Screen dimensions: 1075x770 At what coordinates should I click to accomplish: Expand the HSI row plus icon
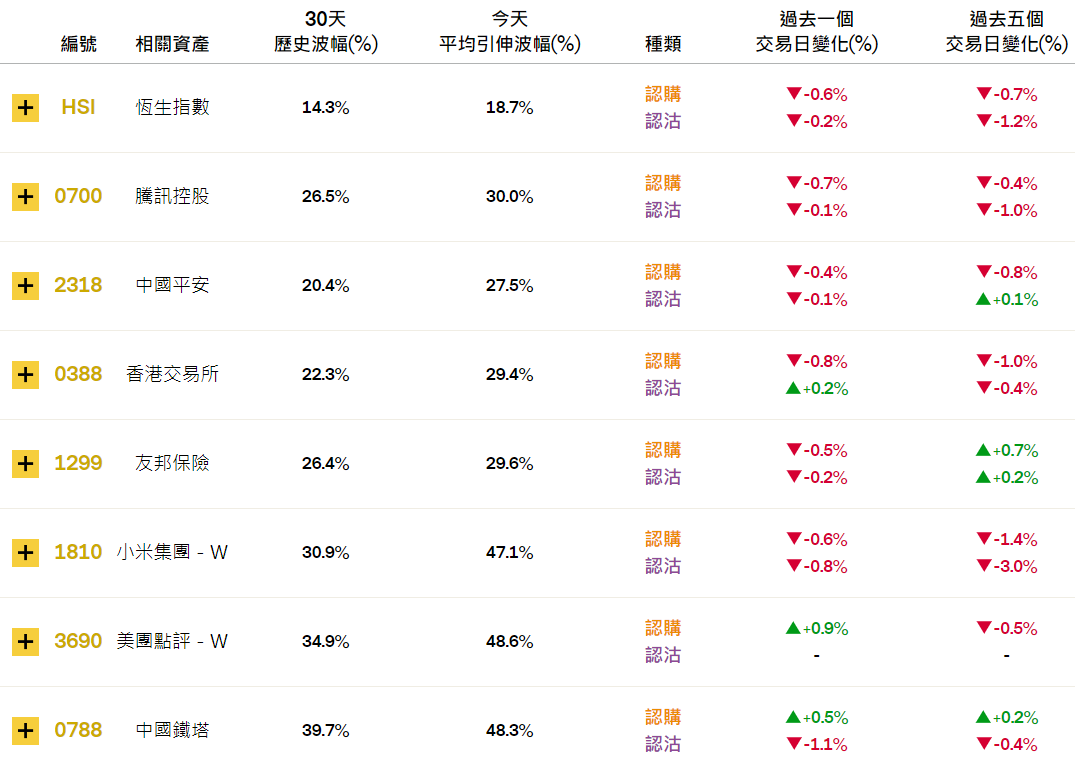(25, 108)
